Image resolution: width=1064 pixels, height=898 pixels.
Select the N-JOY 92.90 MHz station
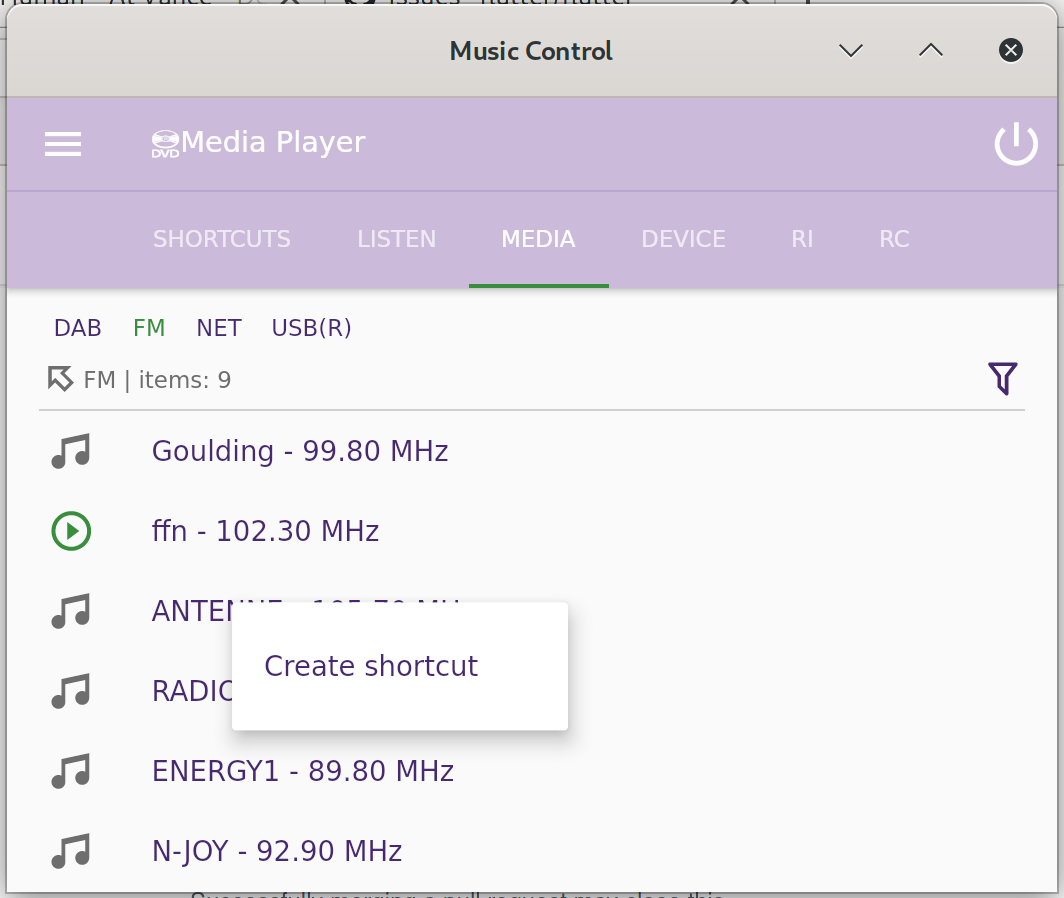(x=276, y=851)
